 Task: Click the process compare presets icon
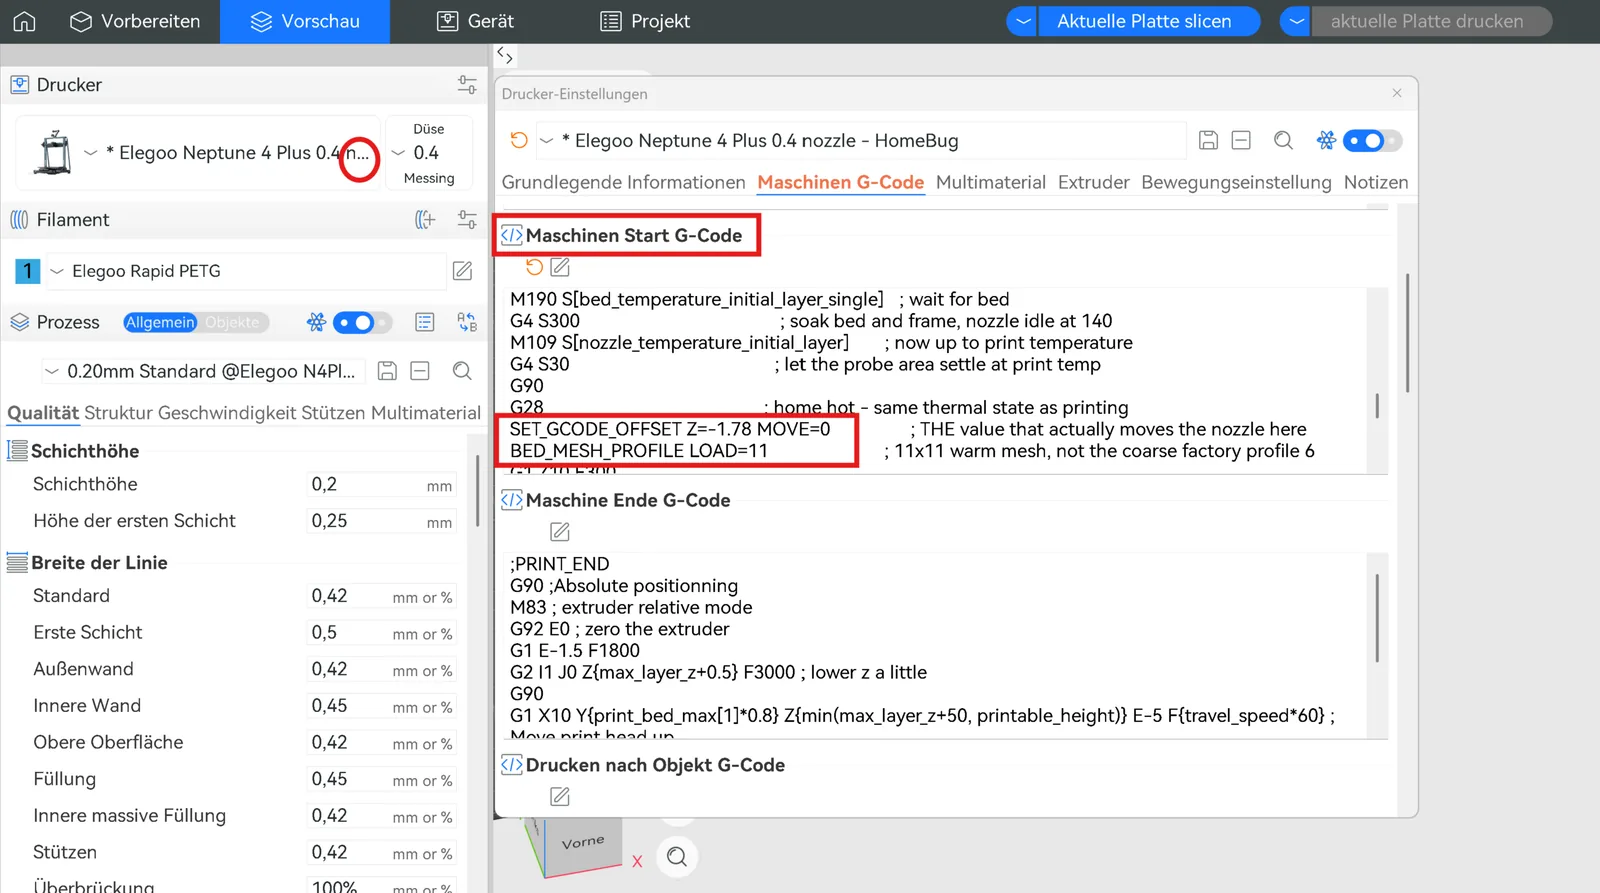click(467, 322)
